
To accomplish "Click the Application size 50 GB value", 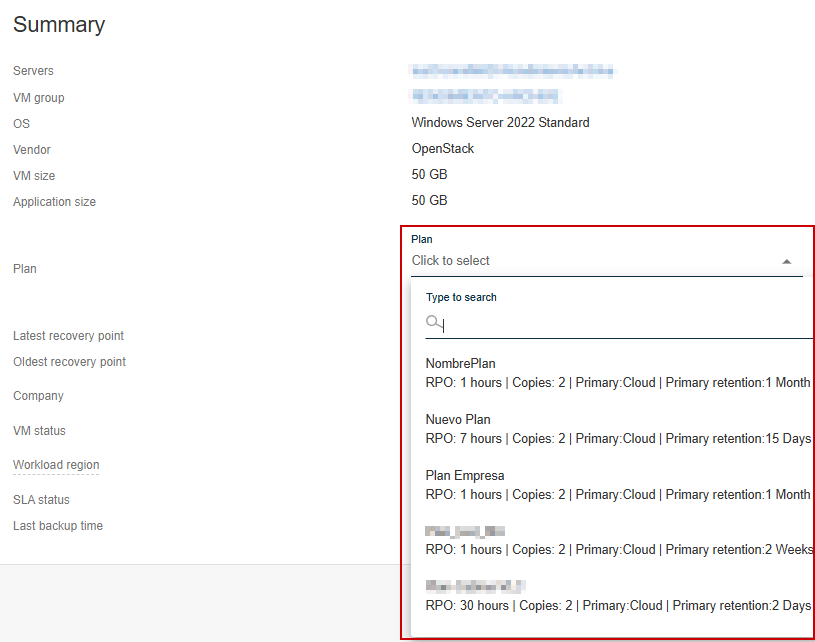I will (x=429, y=201).
